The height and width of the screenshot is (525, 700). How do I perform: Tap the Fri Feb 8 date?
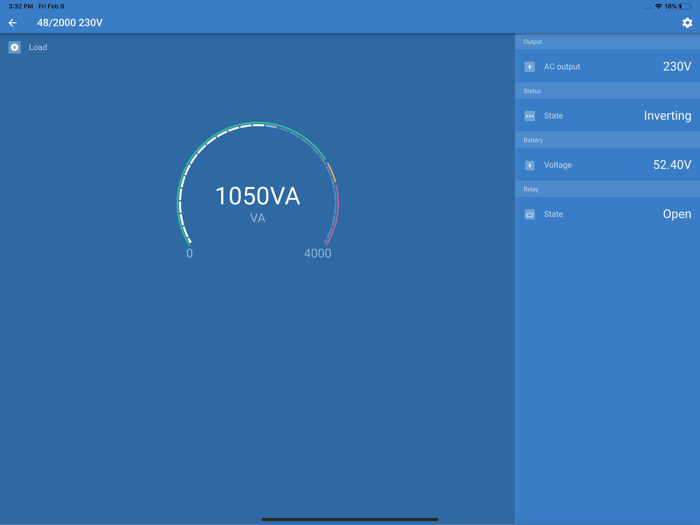click(51, 6)
